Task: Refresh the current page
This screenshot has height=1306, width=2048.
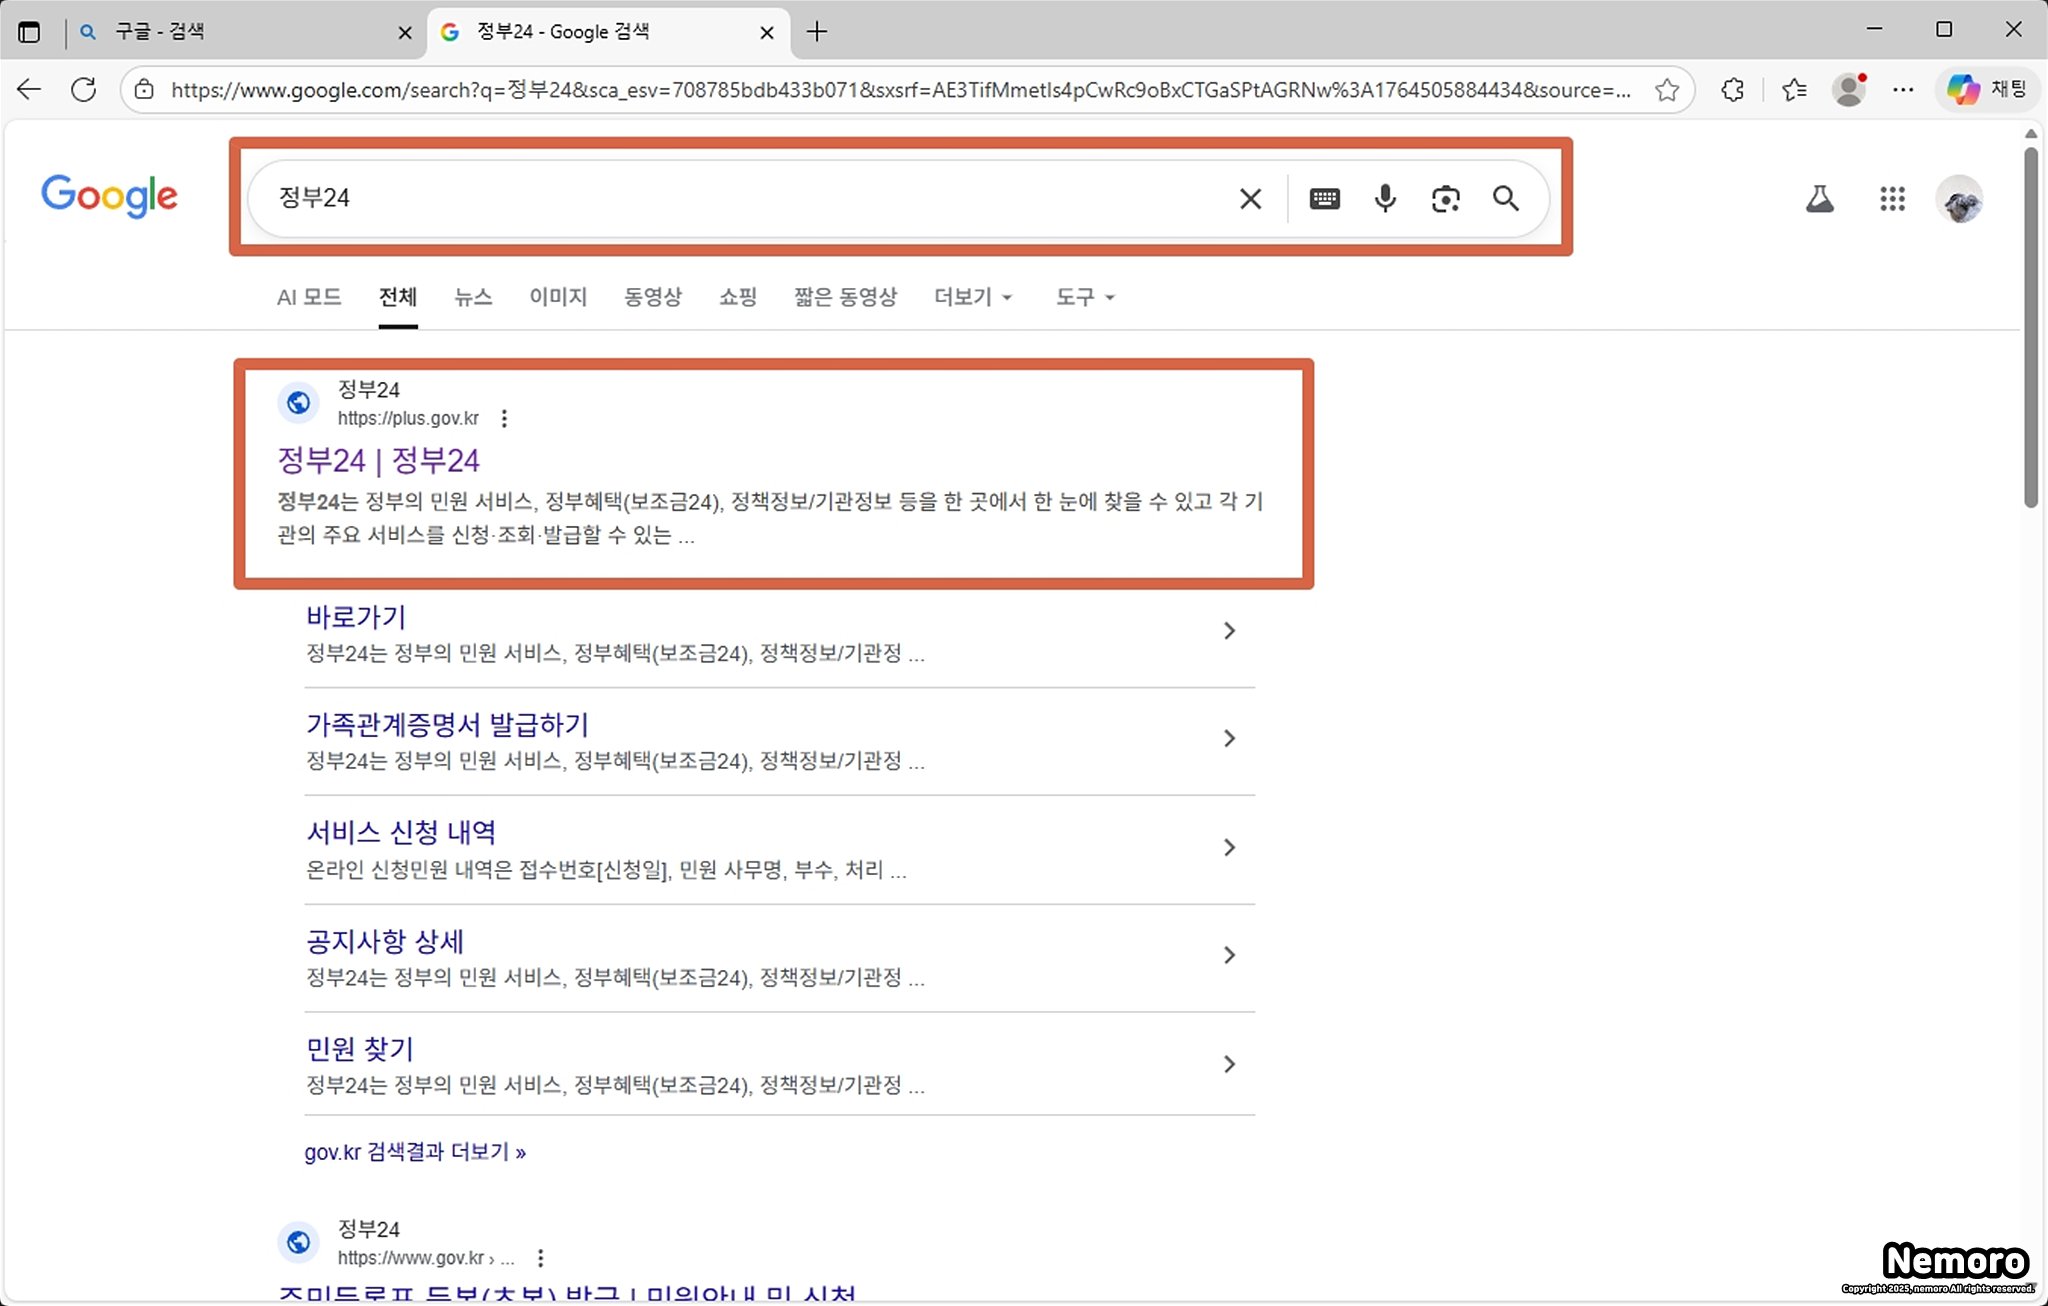Action: pos(84,90)
